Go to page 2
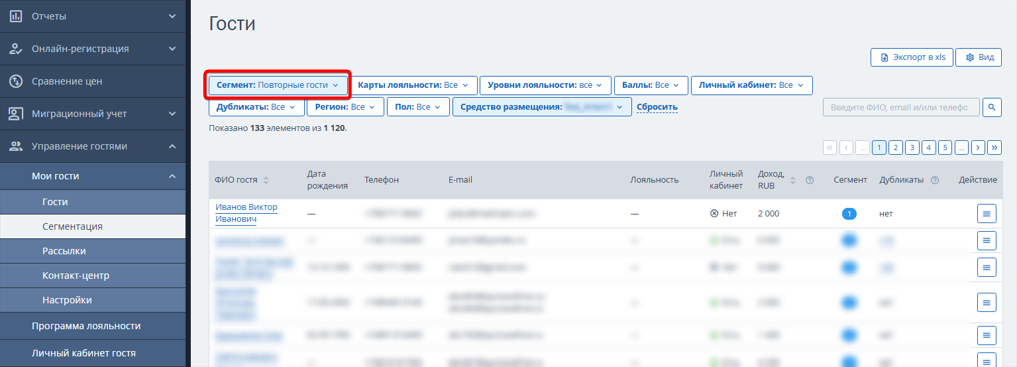 pos(896,147)
